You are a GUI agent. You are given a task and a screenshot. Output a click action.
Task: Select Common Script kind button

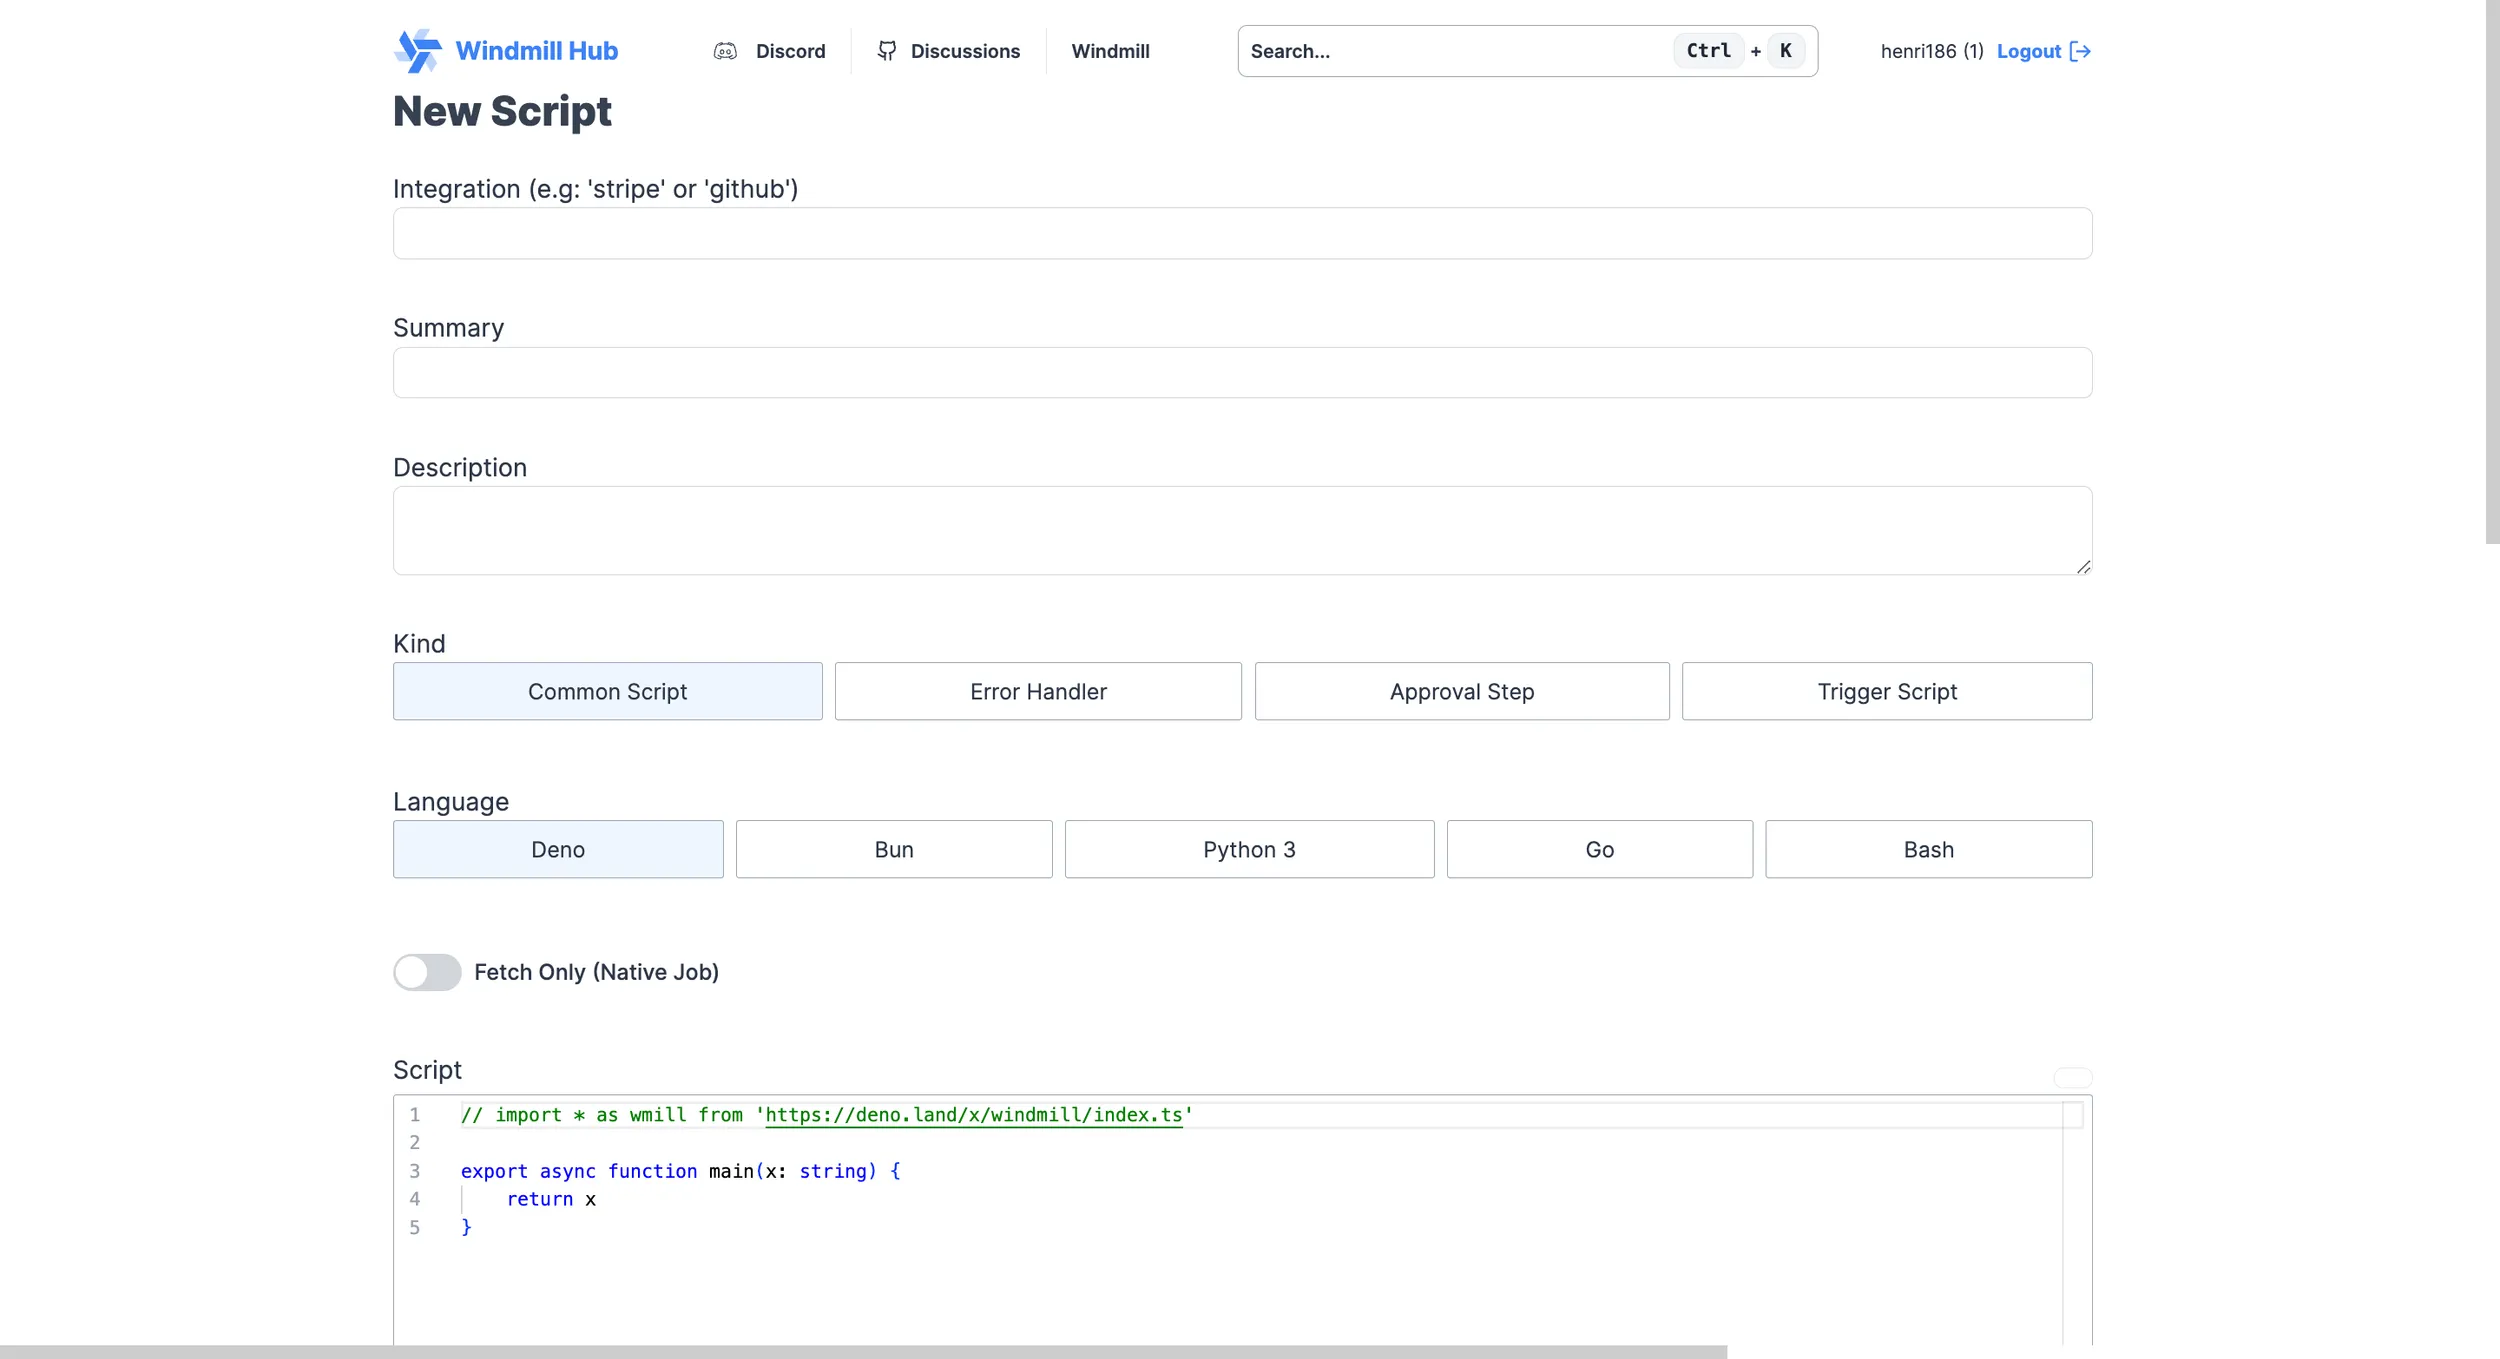(x=607, y=691)
